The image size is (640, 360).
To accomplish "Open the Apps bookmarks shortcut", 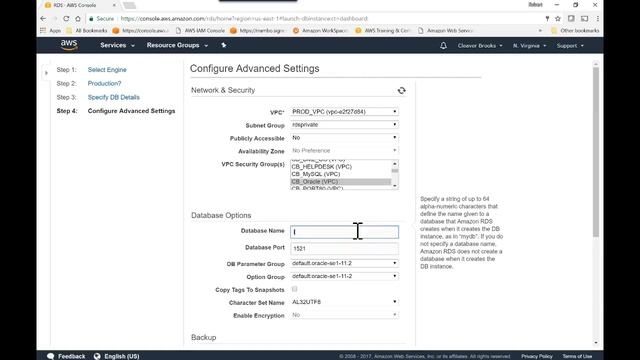I will [x=51, y=31].
